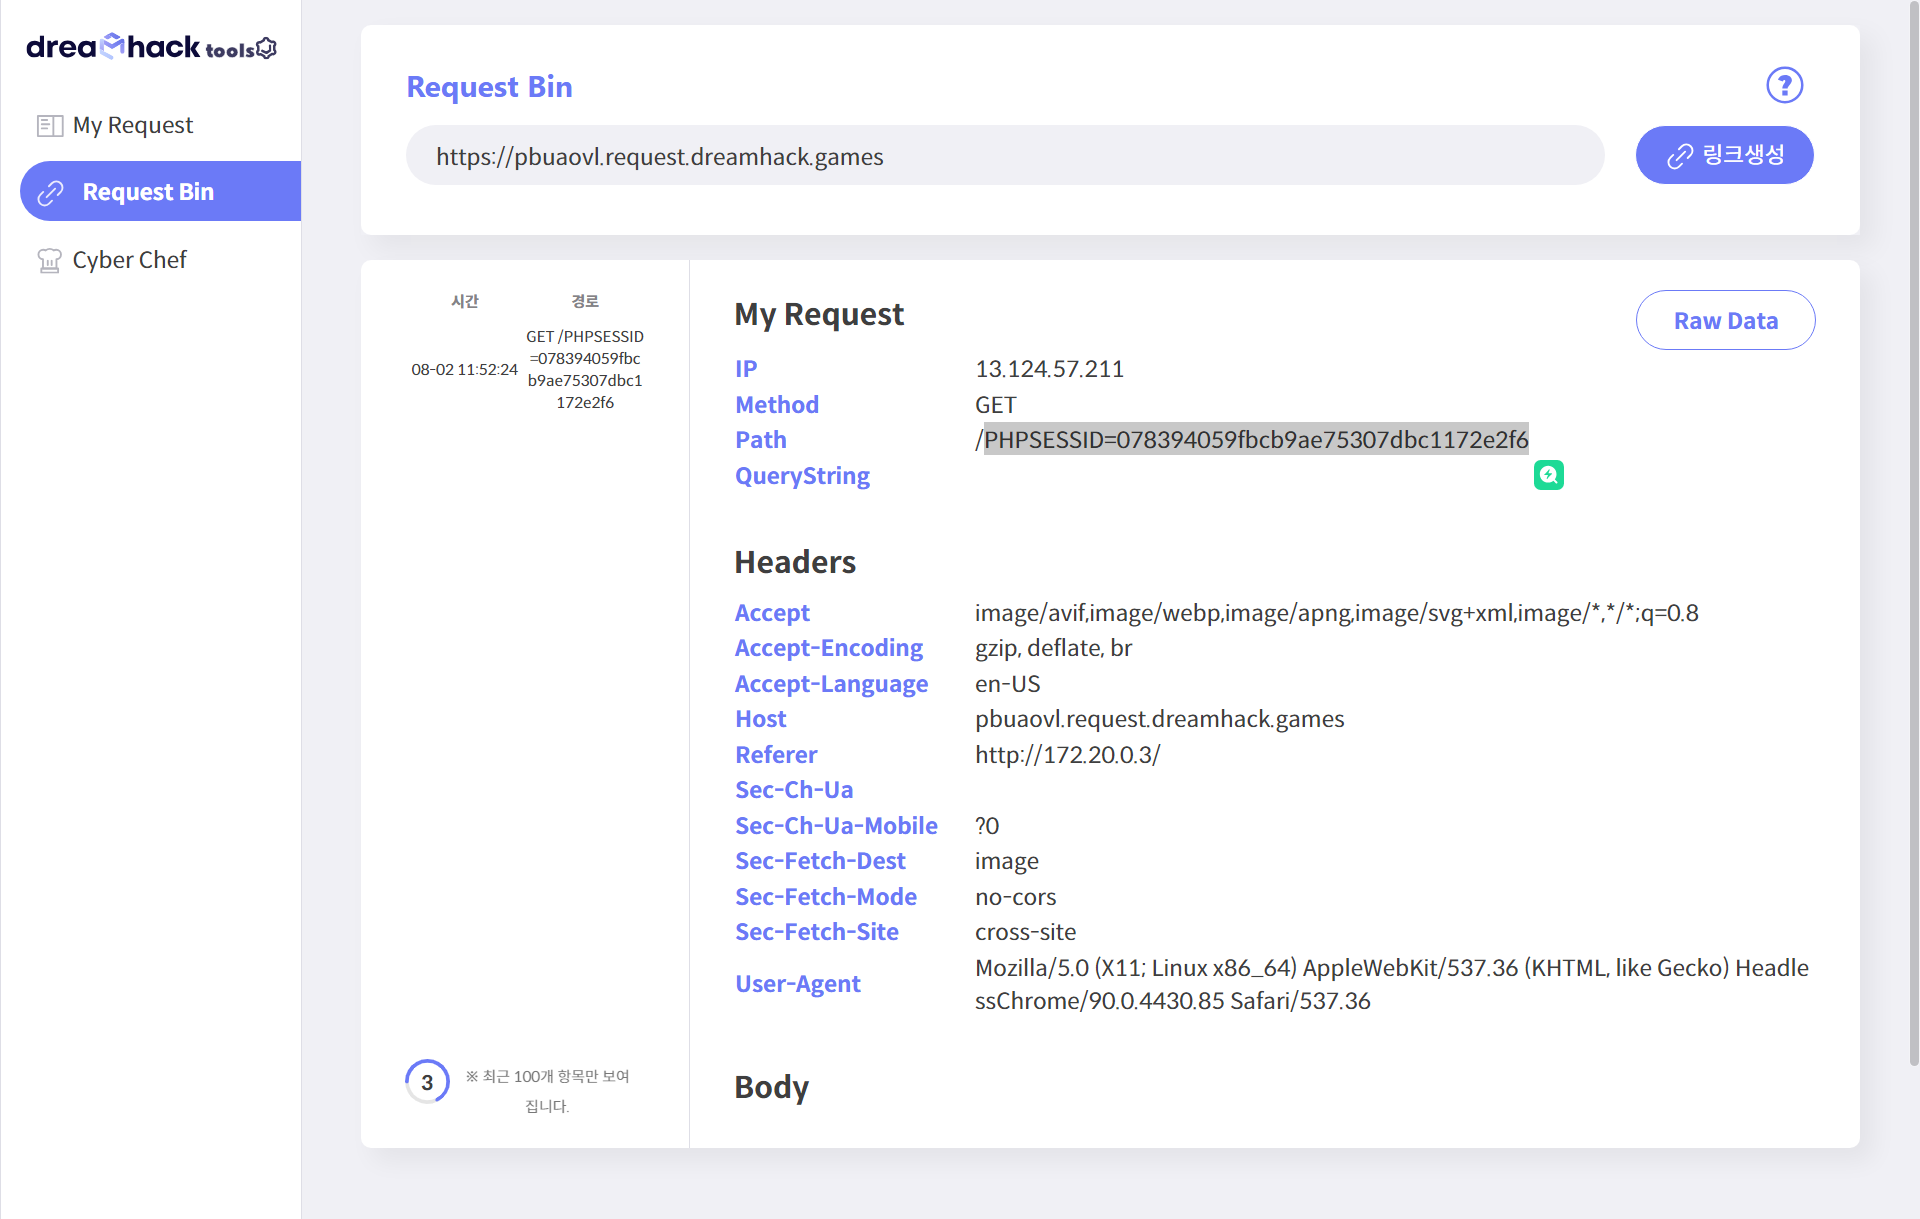
Task: Click the 경로 column header
Action: point(584,301)
